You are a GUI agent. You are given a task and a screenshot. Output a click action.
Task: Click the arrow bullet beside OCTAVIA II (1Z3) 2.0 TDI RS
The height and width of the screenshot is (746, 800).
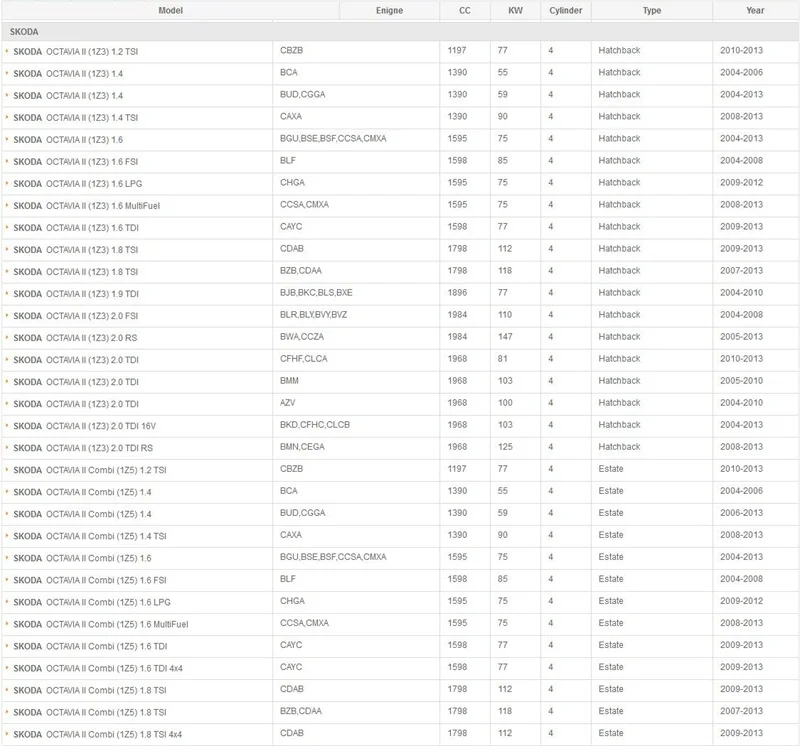point(7,447)
